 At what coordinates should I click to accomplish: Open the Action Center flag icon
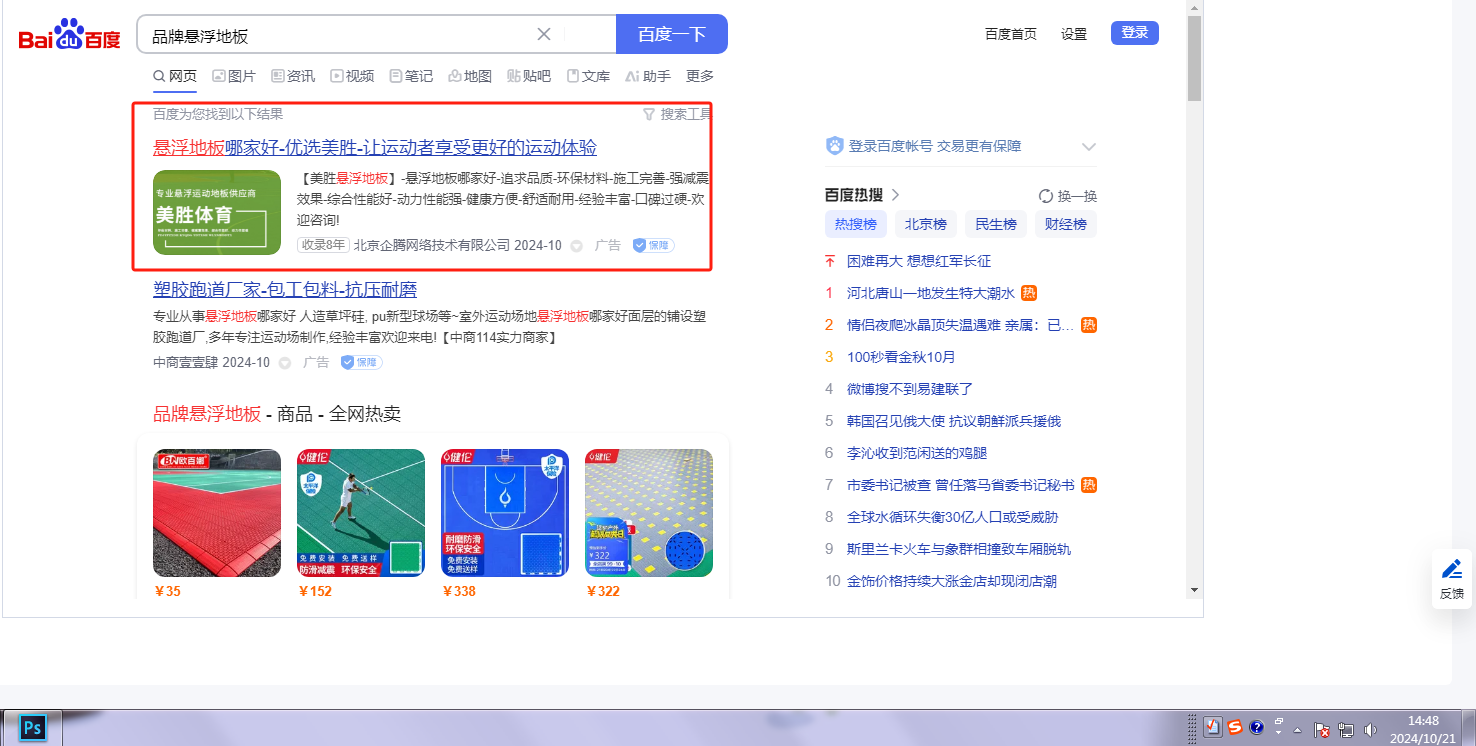[x=1321, y=730]
